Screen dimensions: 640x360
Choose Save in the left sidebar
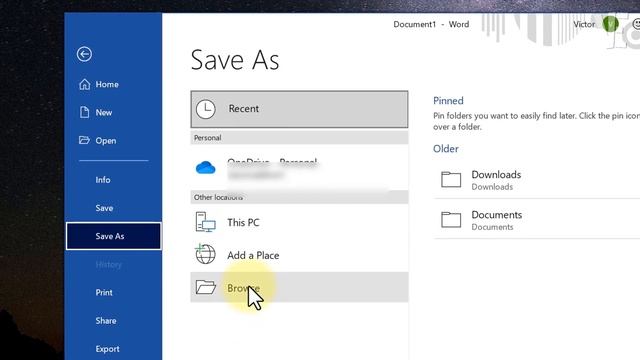pyautogui.click(x=113, y=208)
